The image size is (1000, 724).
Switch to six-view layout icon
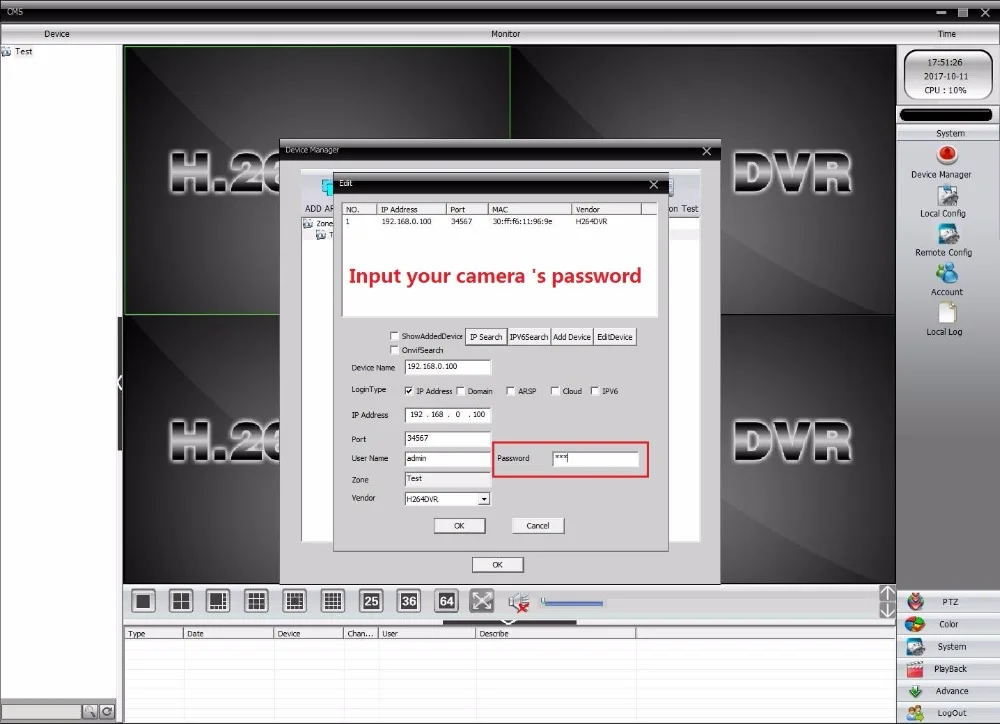click(x=219, y=601)
